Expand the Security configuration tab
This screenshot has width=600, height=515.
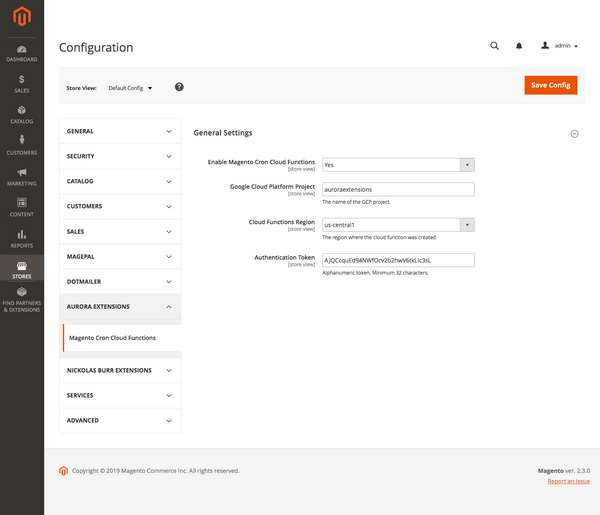(x=121, y=157)
